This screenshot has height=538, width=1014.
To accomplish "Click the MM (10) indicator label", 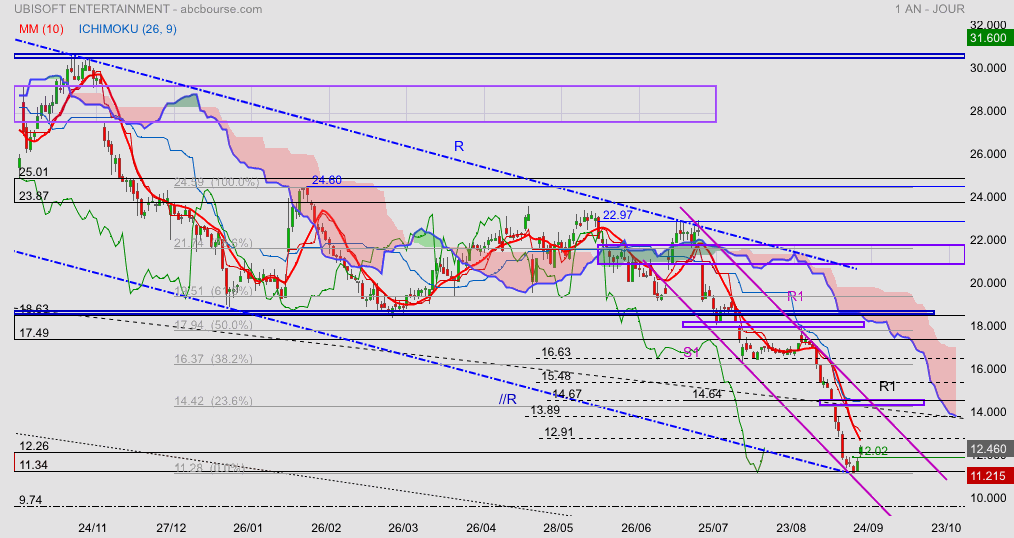I will [41, 29].
